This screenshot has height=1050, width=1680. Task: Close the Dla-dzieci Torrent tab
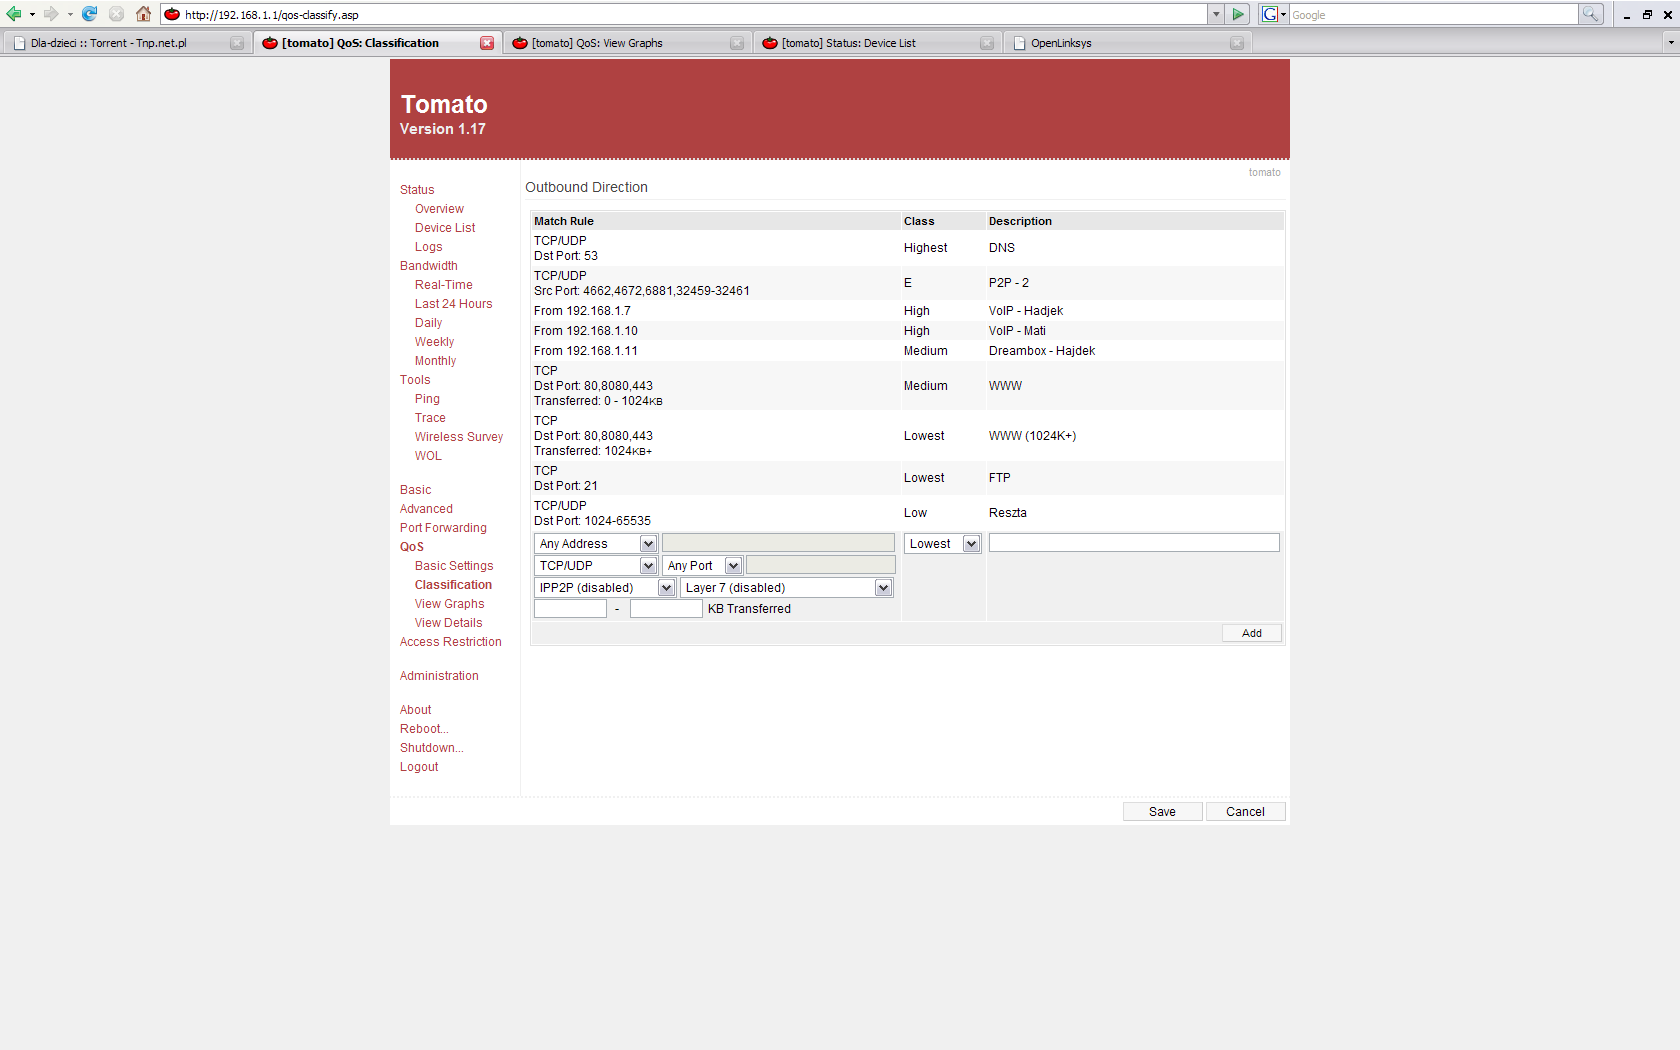(x=237, y=43)
